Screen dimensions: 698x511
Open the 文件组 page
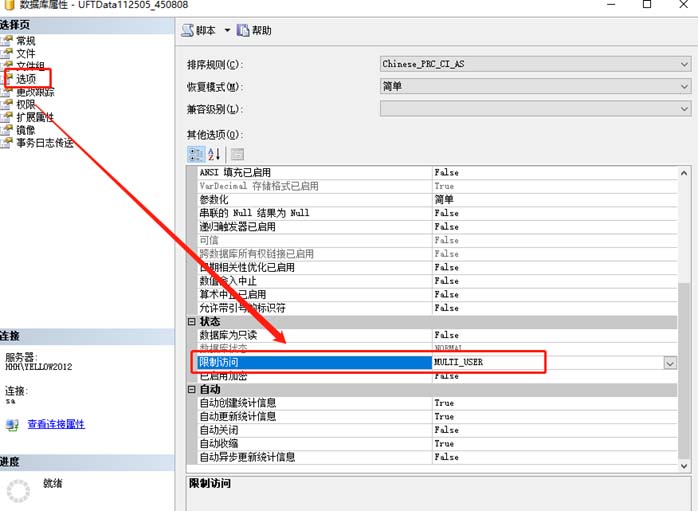pyautogui.click(x=31, y=66)
